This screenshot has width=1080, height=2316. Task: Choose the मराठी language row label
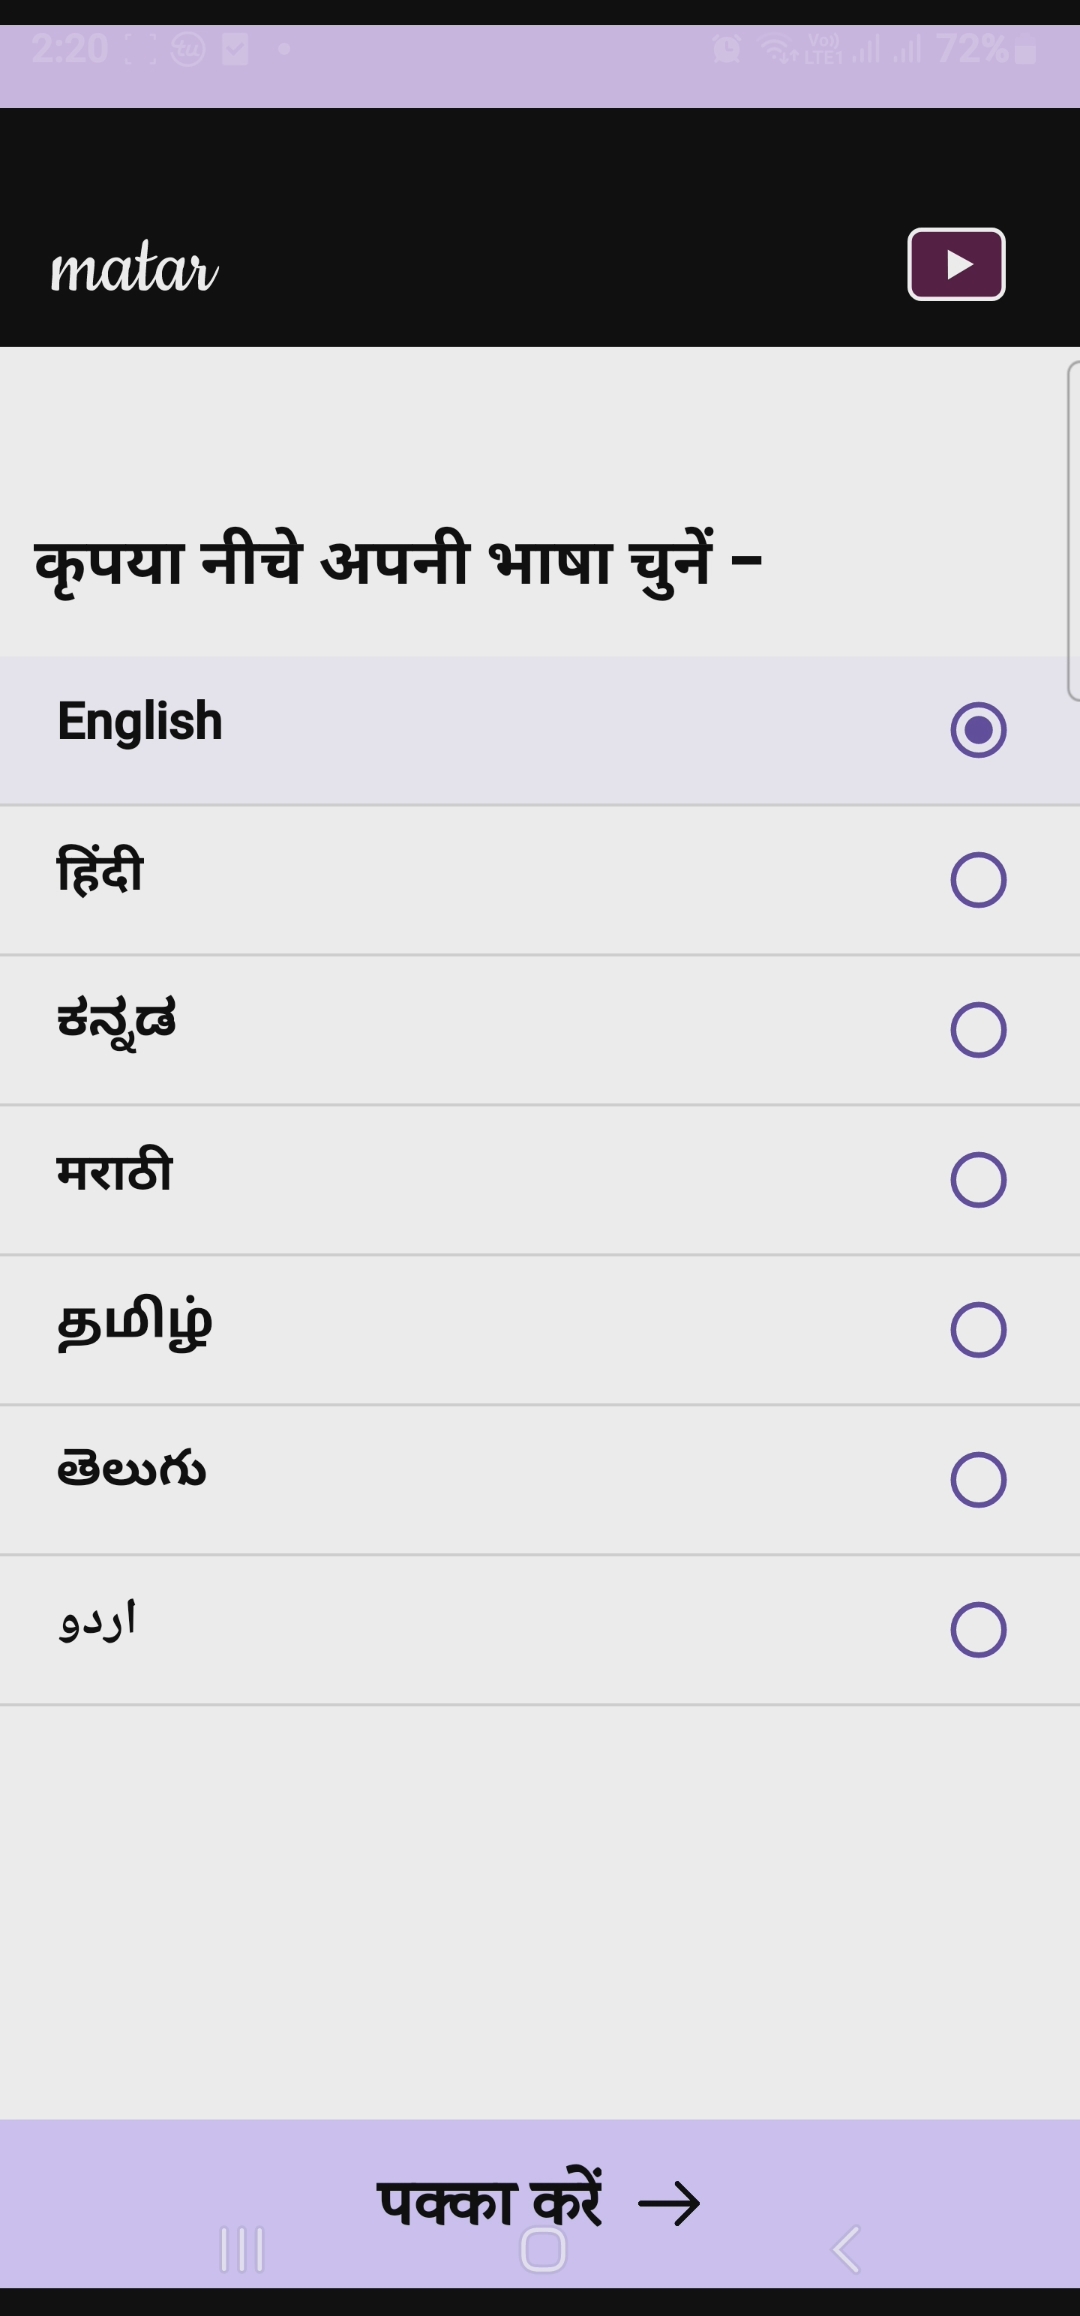pos(115,1172)
